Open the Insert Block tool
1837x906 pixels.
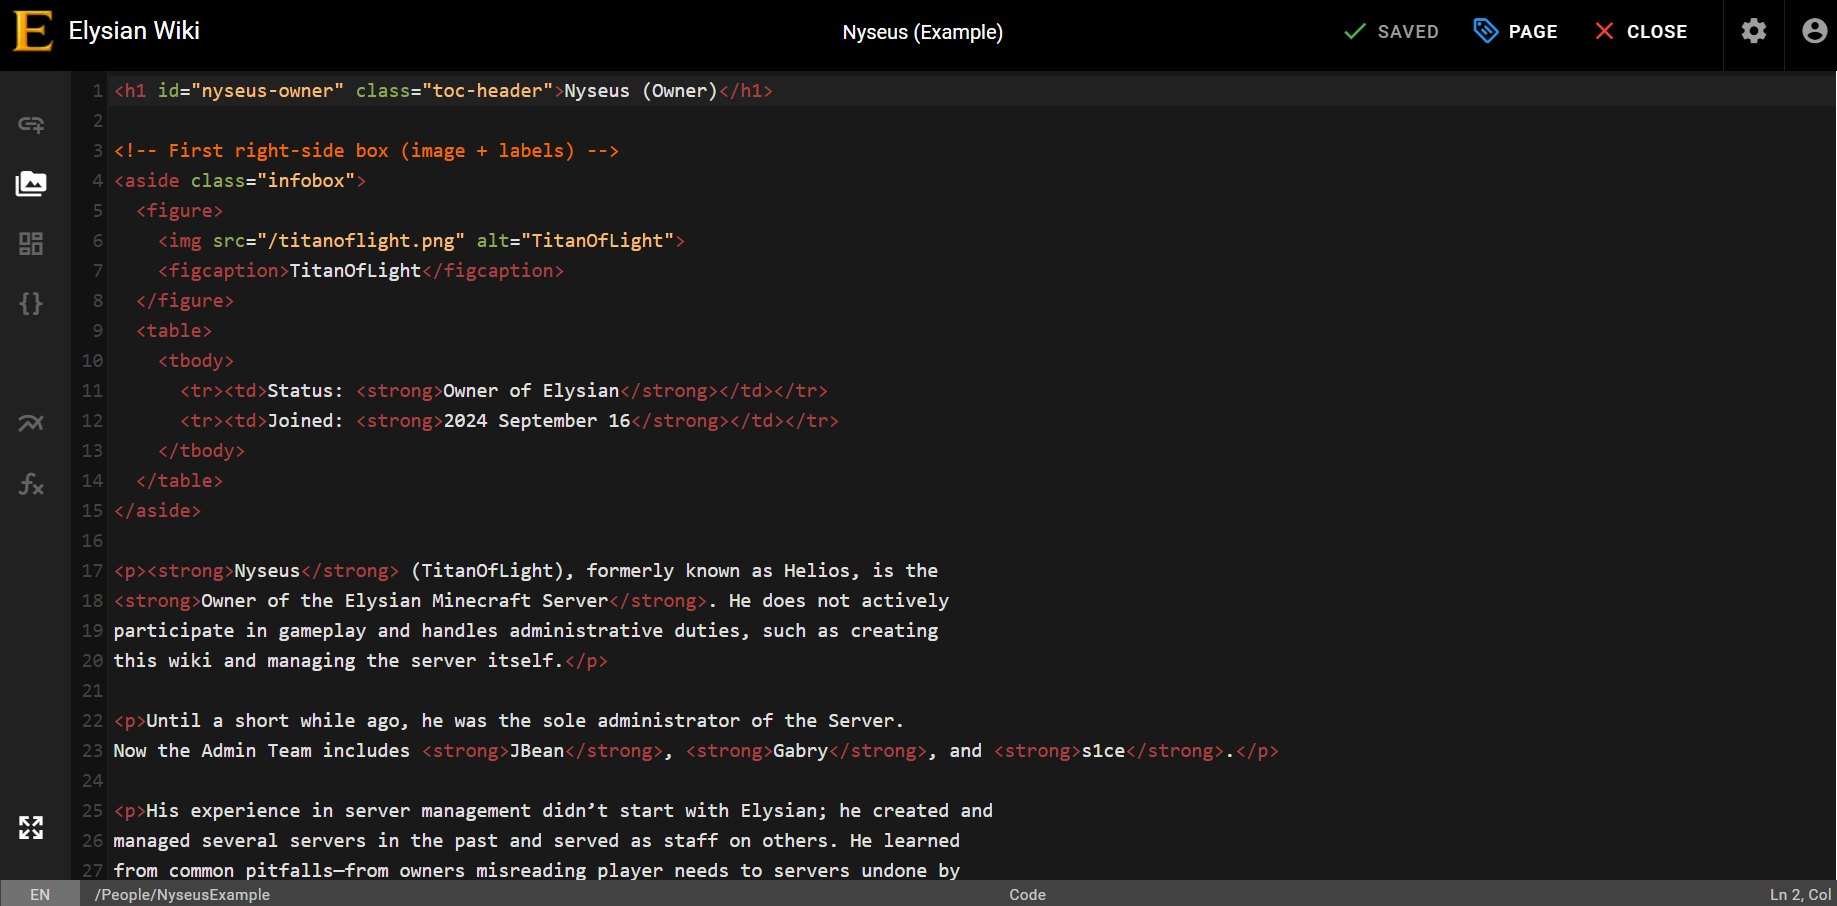point(31,244)
